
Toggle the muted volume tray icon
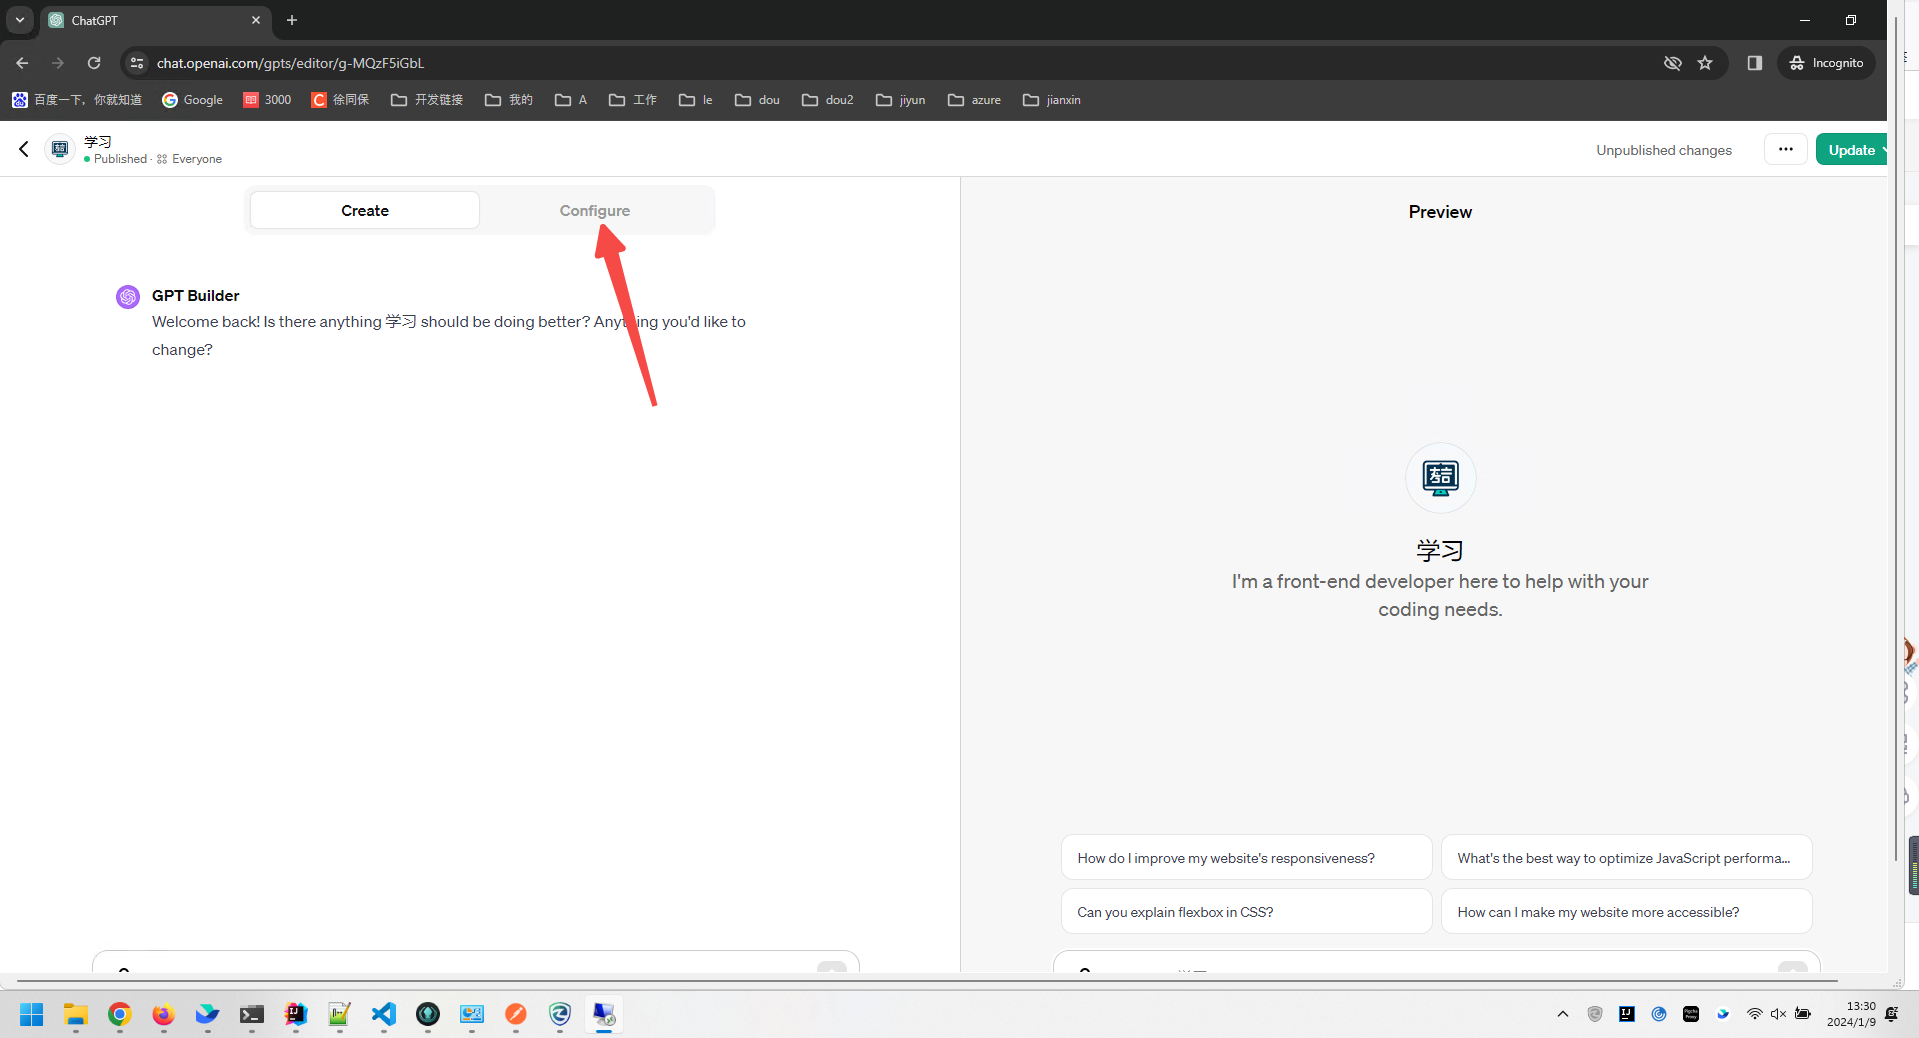(x=1778, y=1014)
